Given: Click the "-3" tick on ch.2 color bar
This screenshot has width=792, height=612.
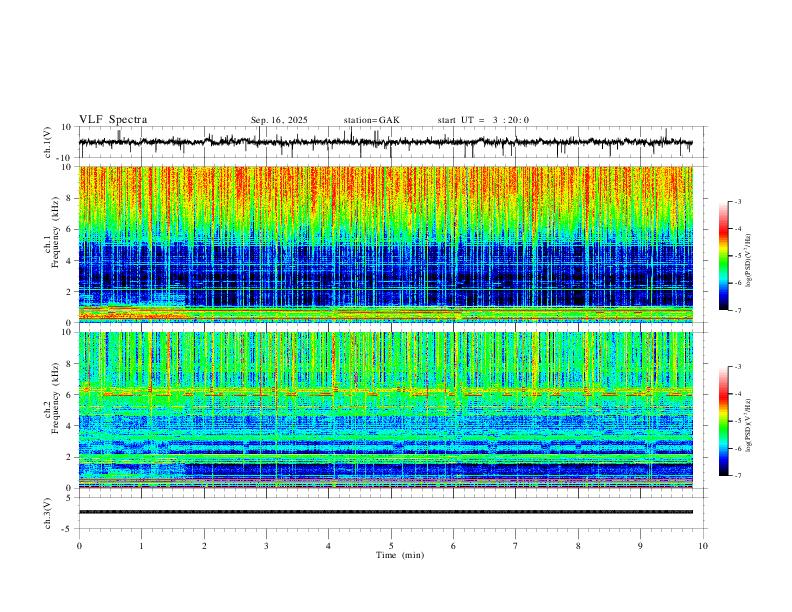Looking at the screenshot, I should pos(737,367).
